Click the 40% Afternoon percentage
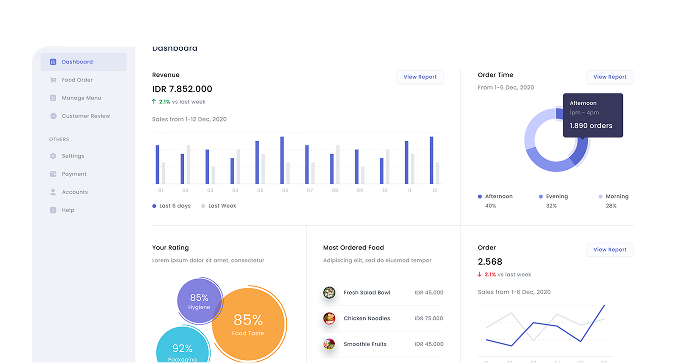 tap(490, 206)
